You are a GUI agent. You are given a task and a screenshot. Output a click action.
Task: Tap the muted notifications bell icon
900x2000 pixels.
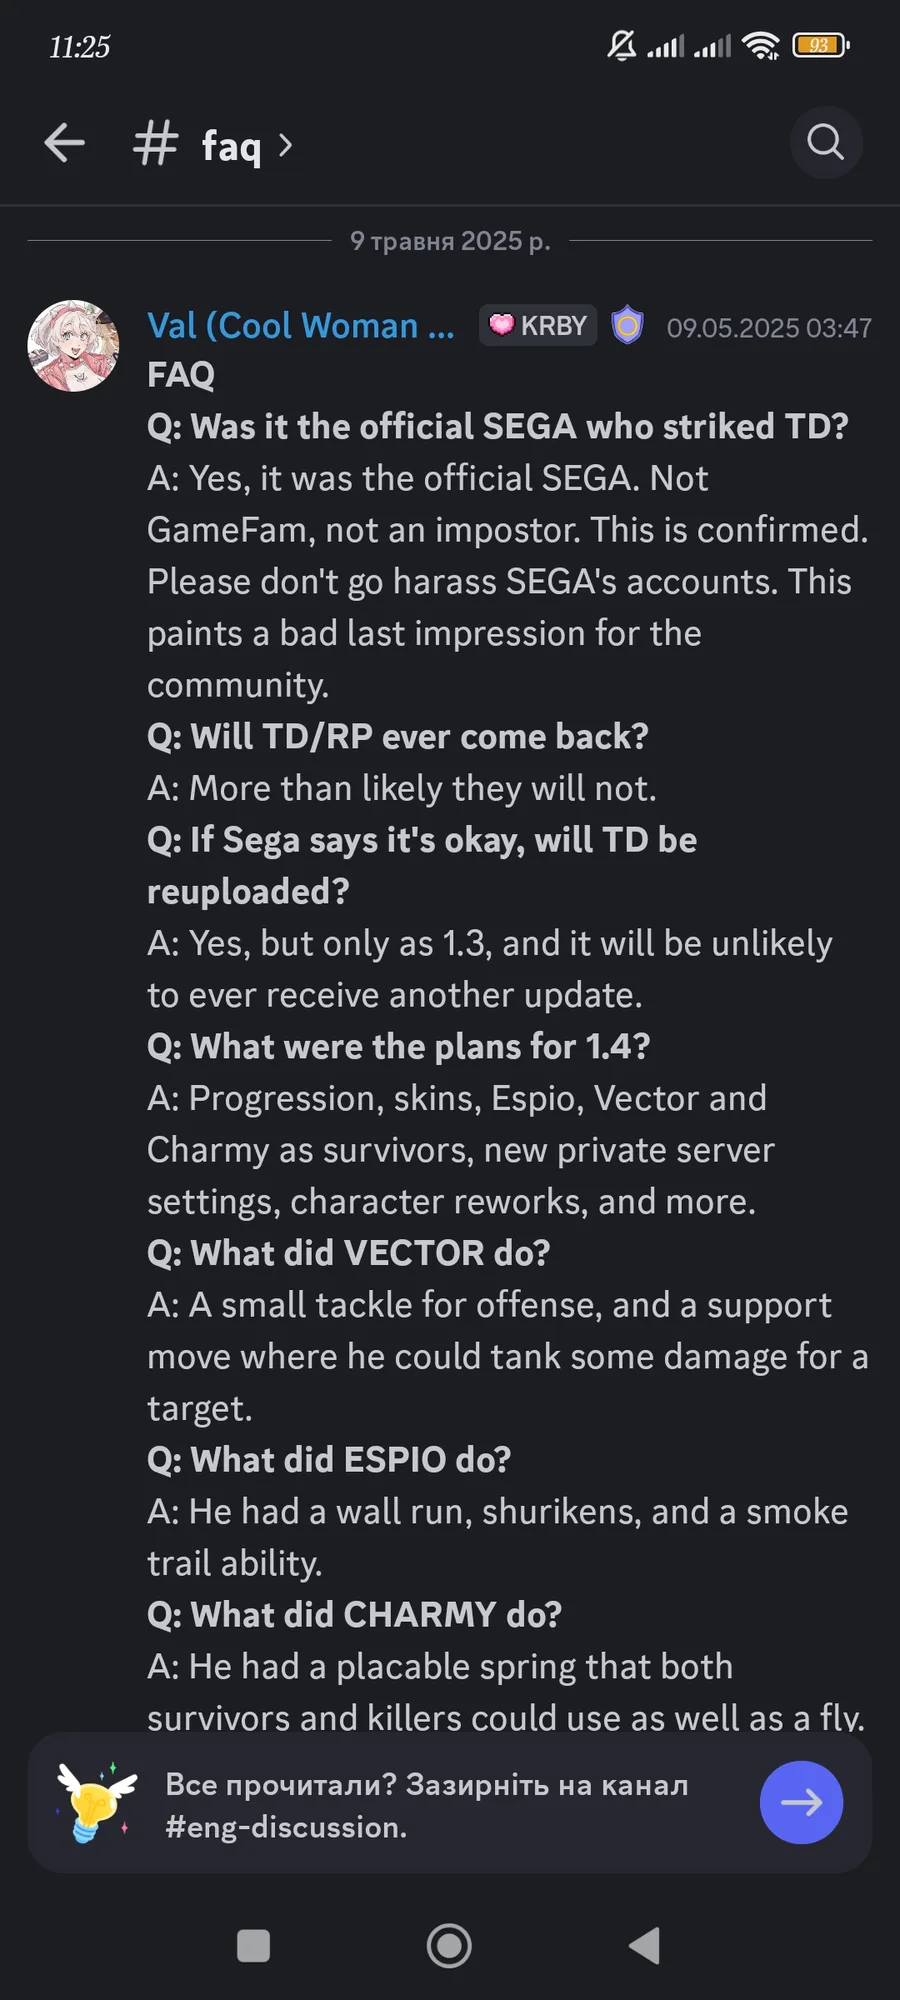[x=621, y=45]
